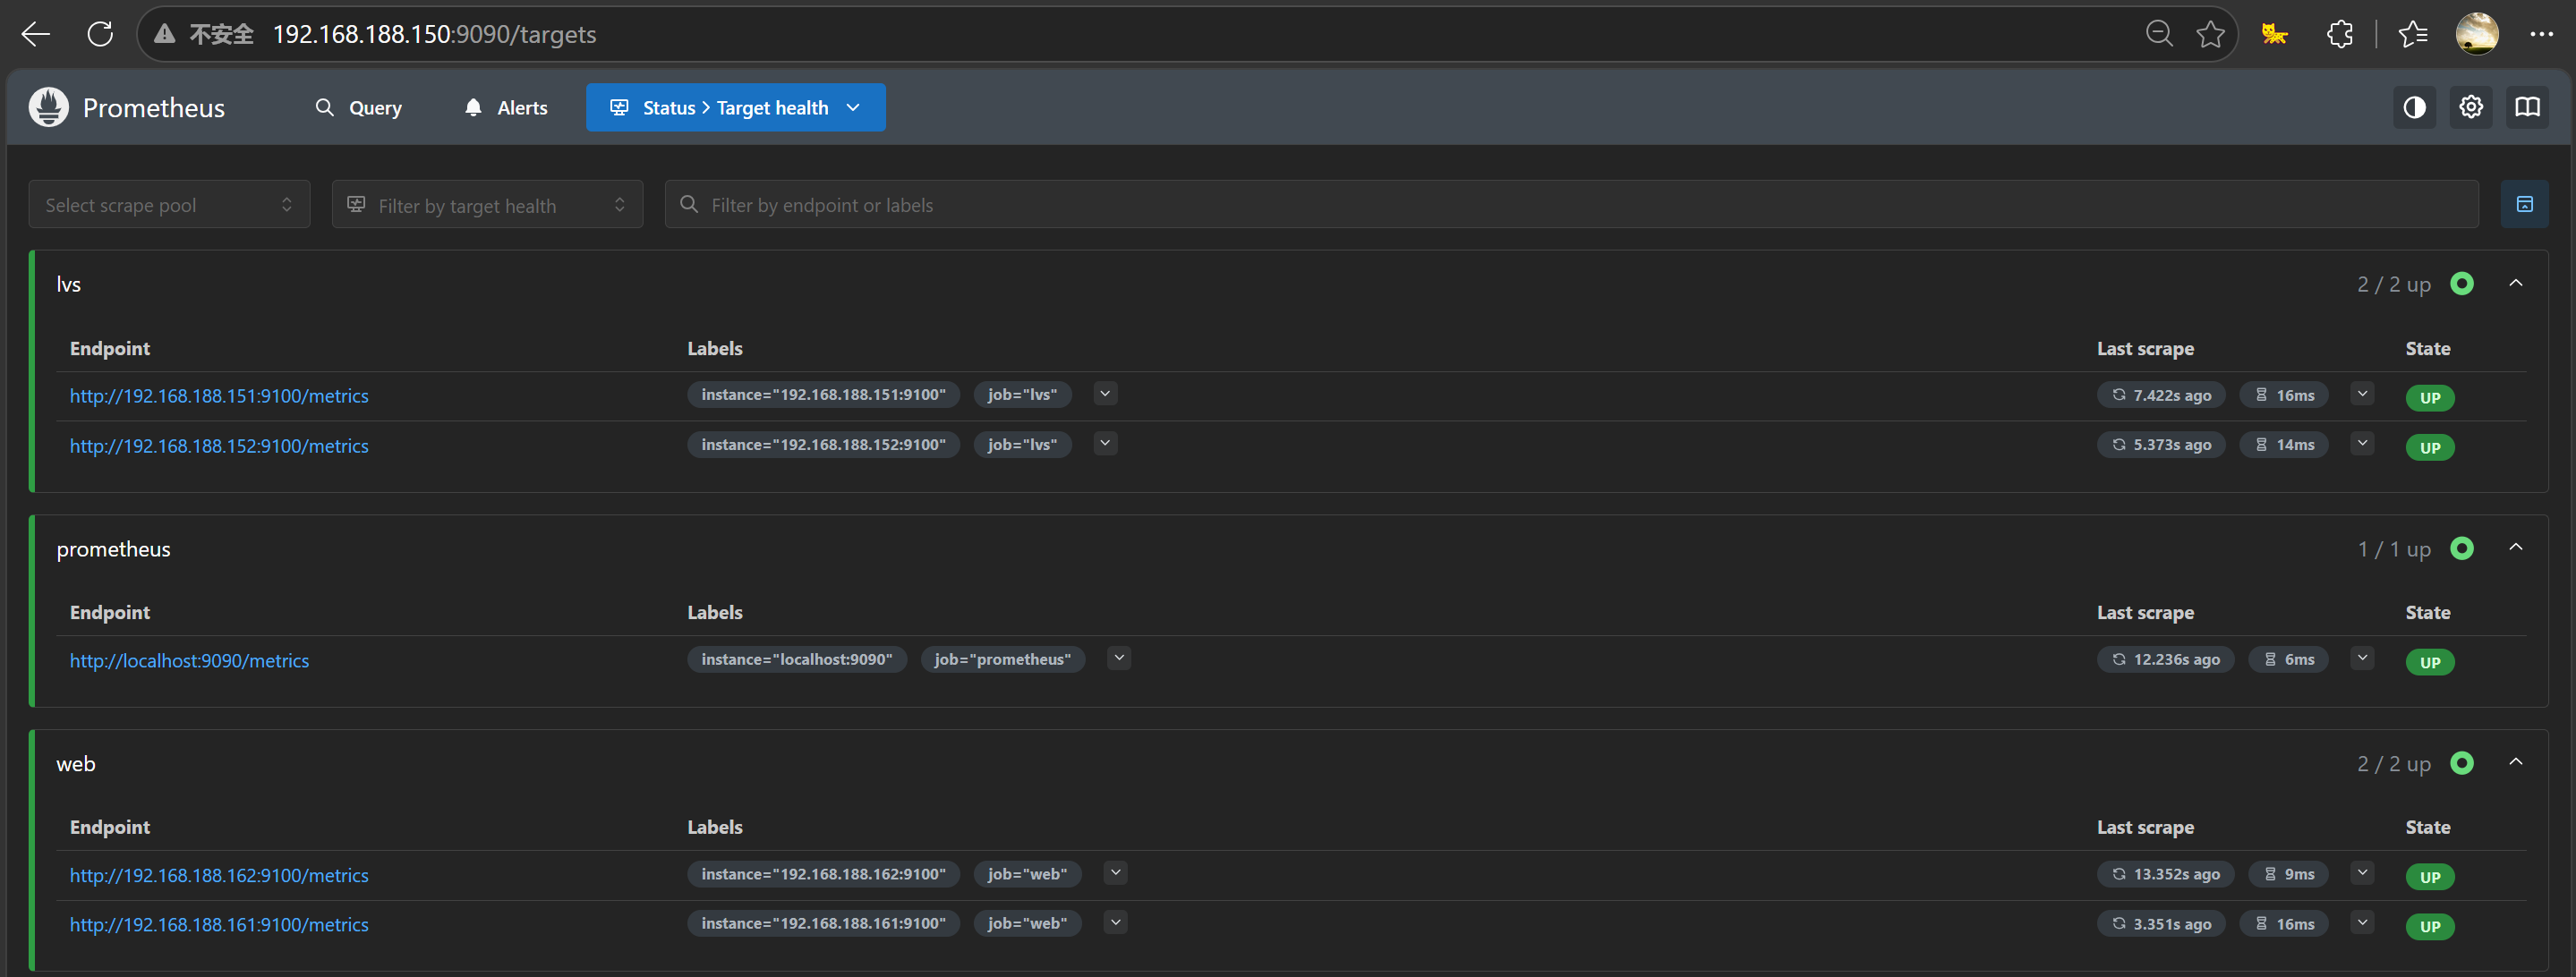Open the browser favorites list icon

tap(2413, 34)
